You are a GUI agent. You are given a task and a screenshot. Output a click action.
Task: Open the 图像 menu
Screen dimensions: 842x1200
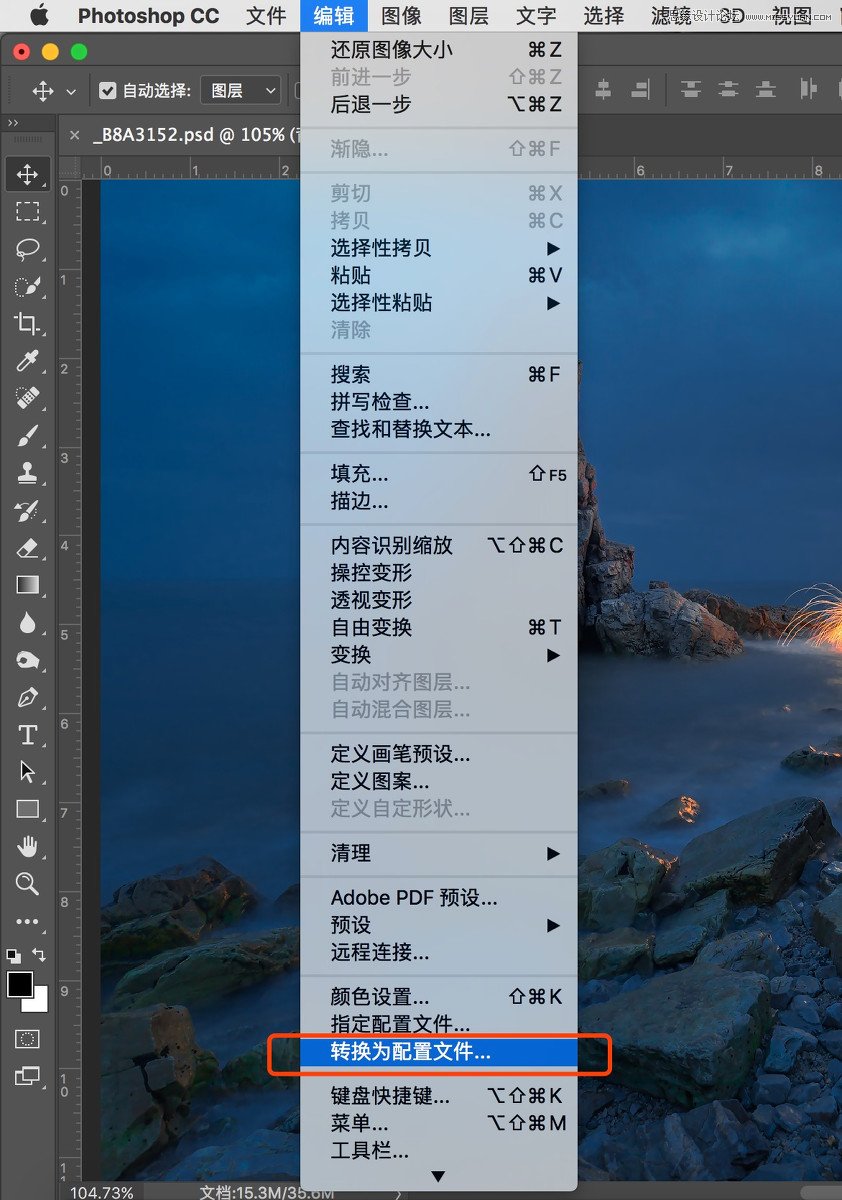point(402,16)
